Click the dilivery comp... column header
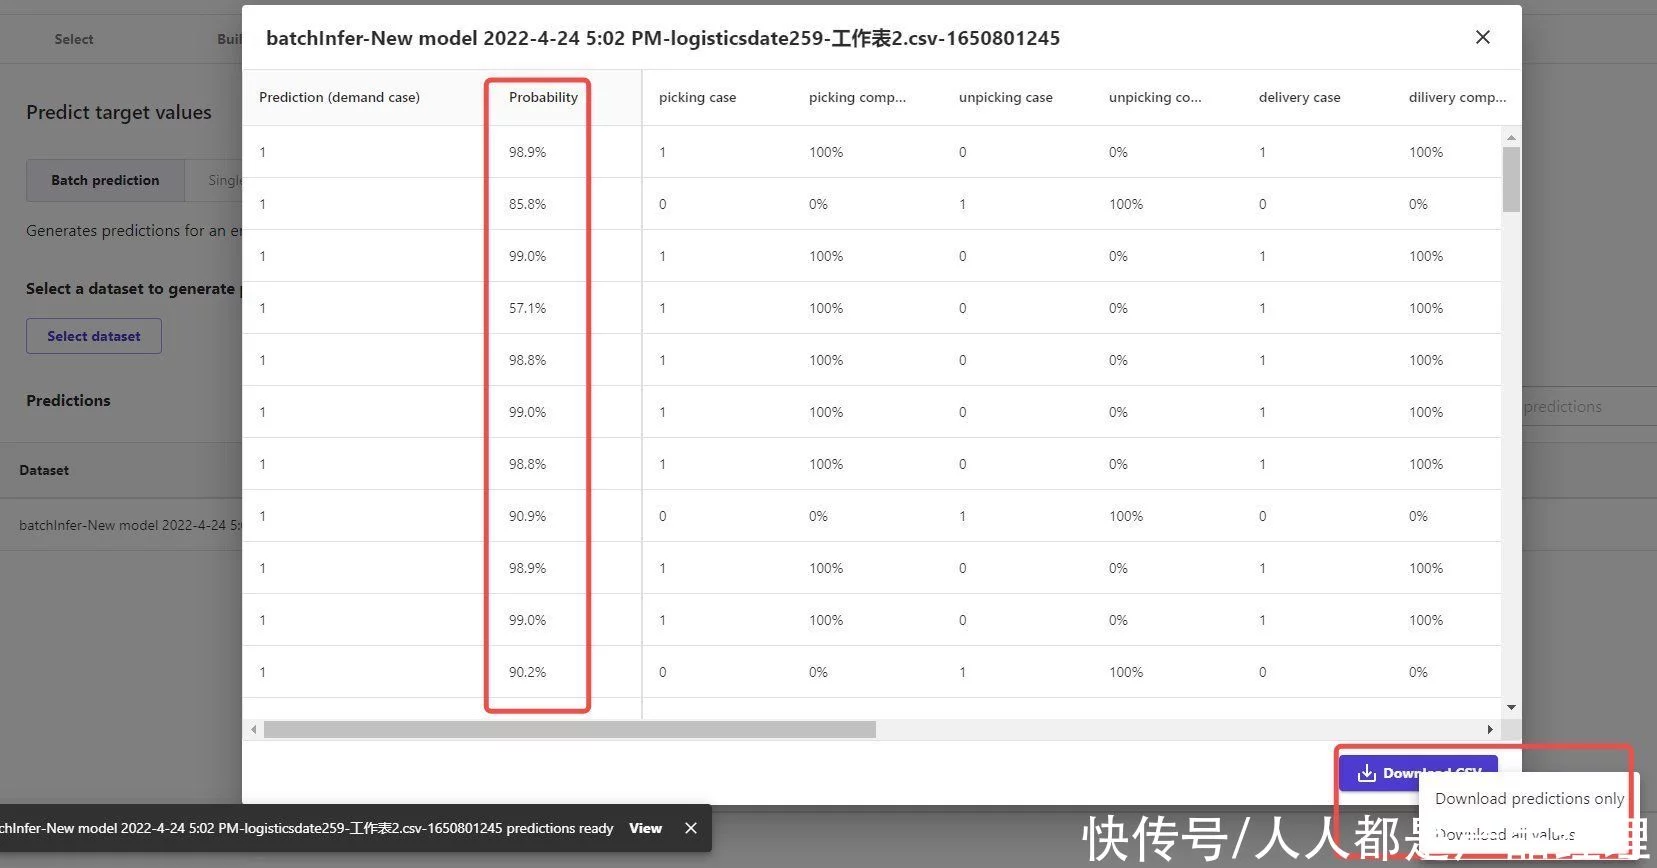 [x=1457, y=97]
